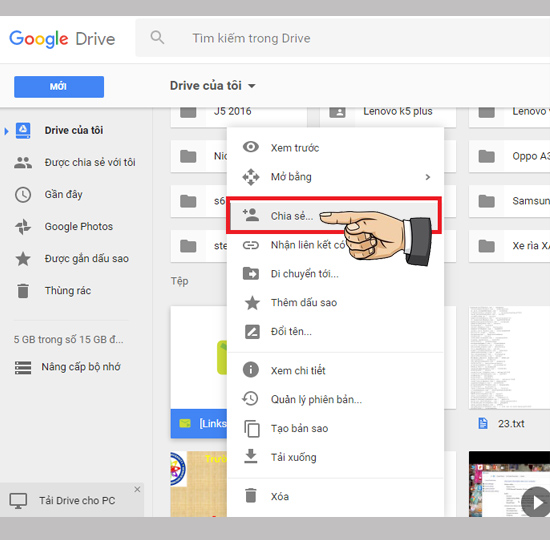Select Mở bằng in the context menu
The height and width of the screenshot is (540, 550).
(x=336, y=177)
